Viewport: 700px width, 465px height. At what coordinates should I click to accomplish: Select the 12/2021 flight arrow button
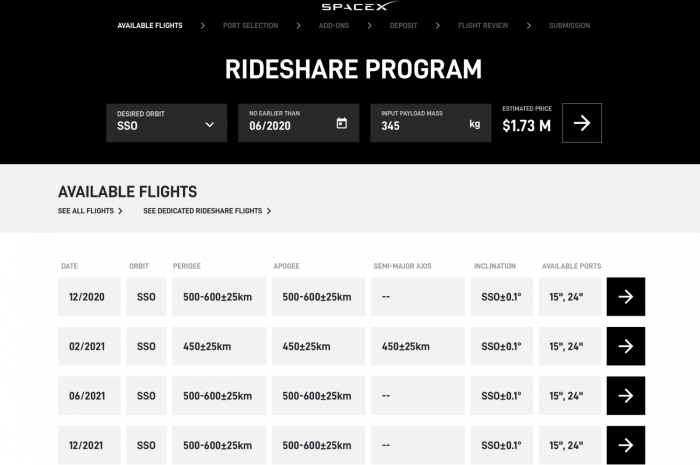(625, 444)
